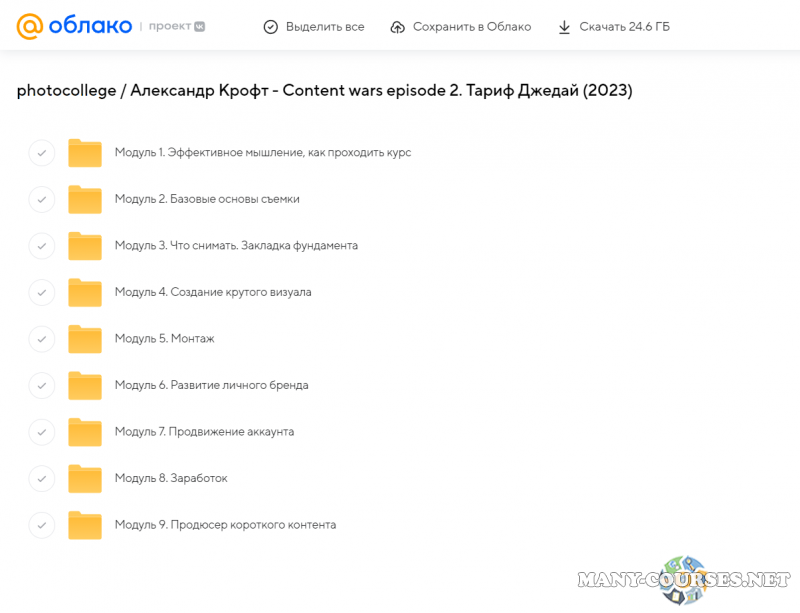Open Модуль 2. Базовые основы съемки
This screenshot has width=800, height=613.
click(207, 199)
